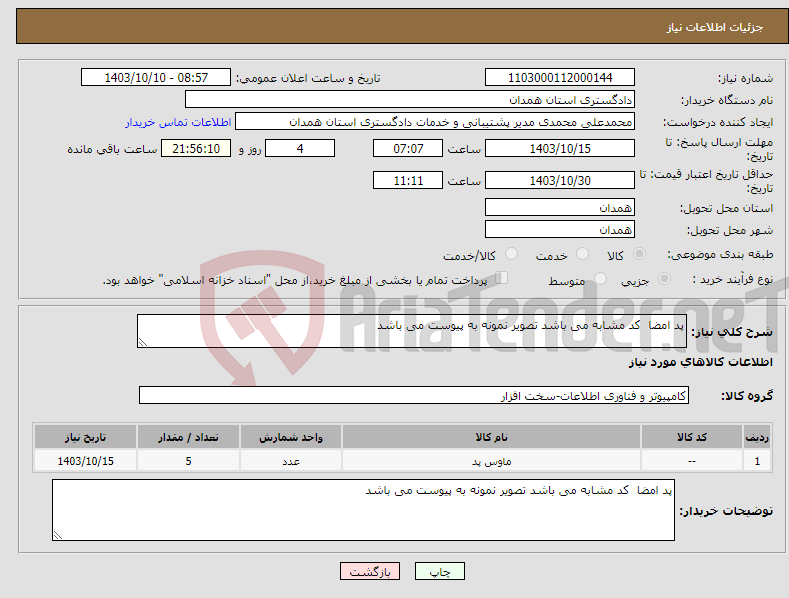
Task: Click the deadline time field 07:07
Action: (408, 148)
